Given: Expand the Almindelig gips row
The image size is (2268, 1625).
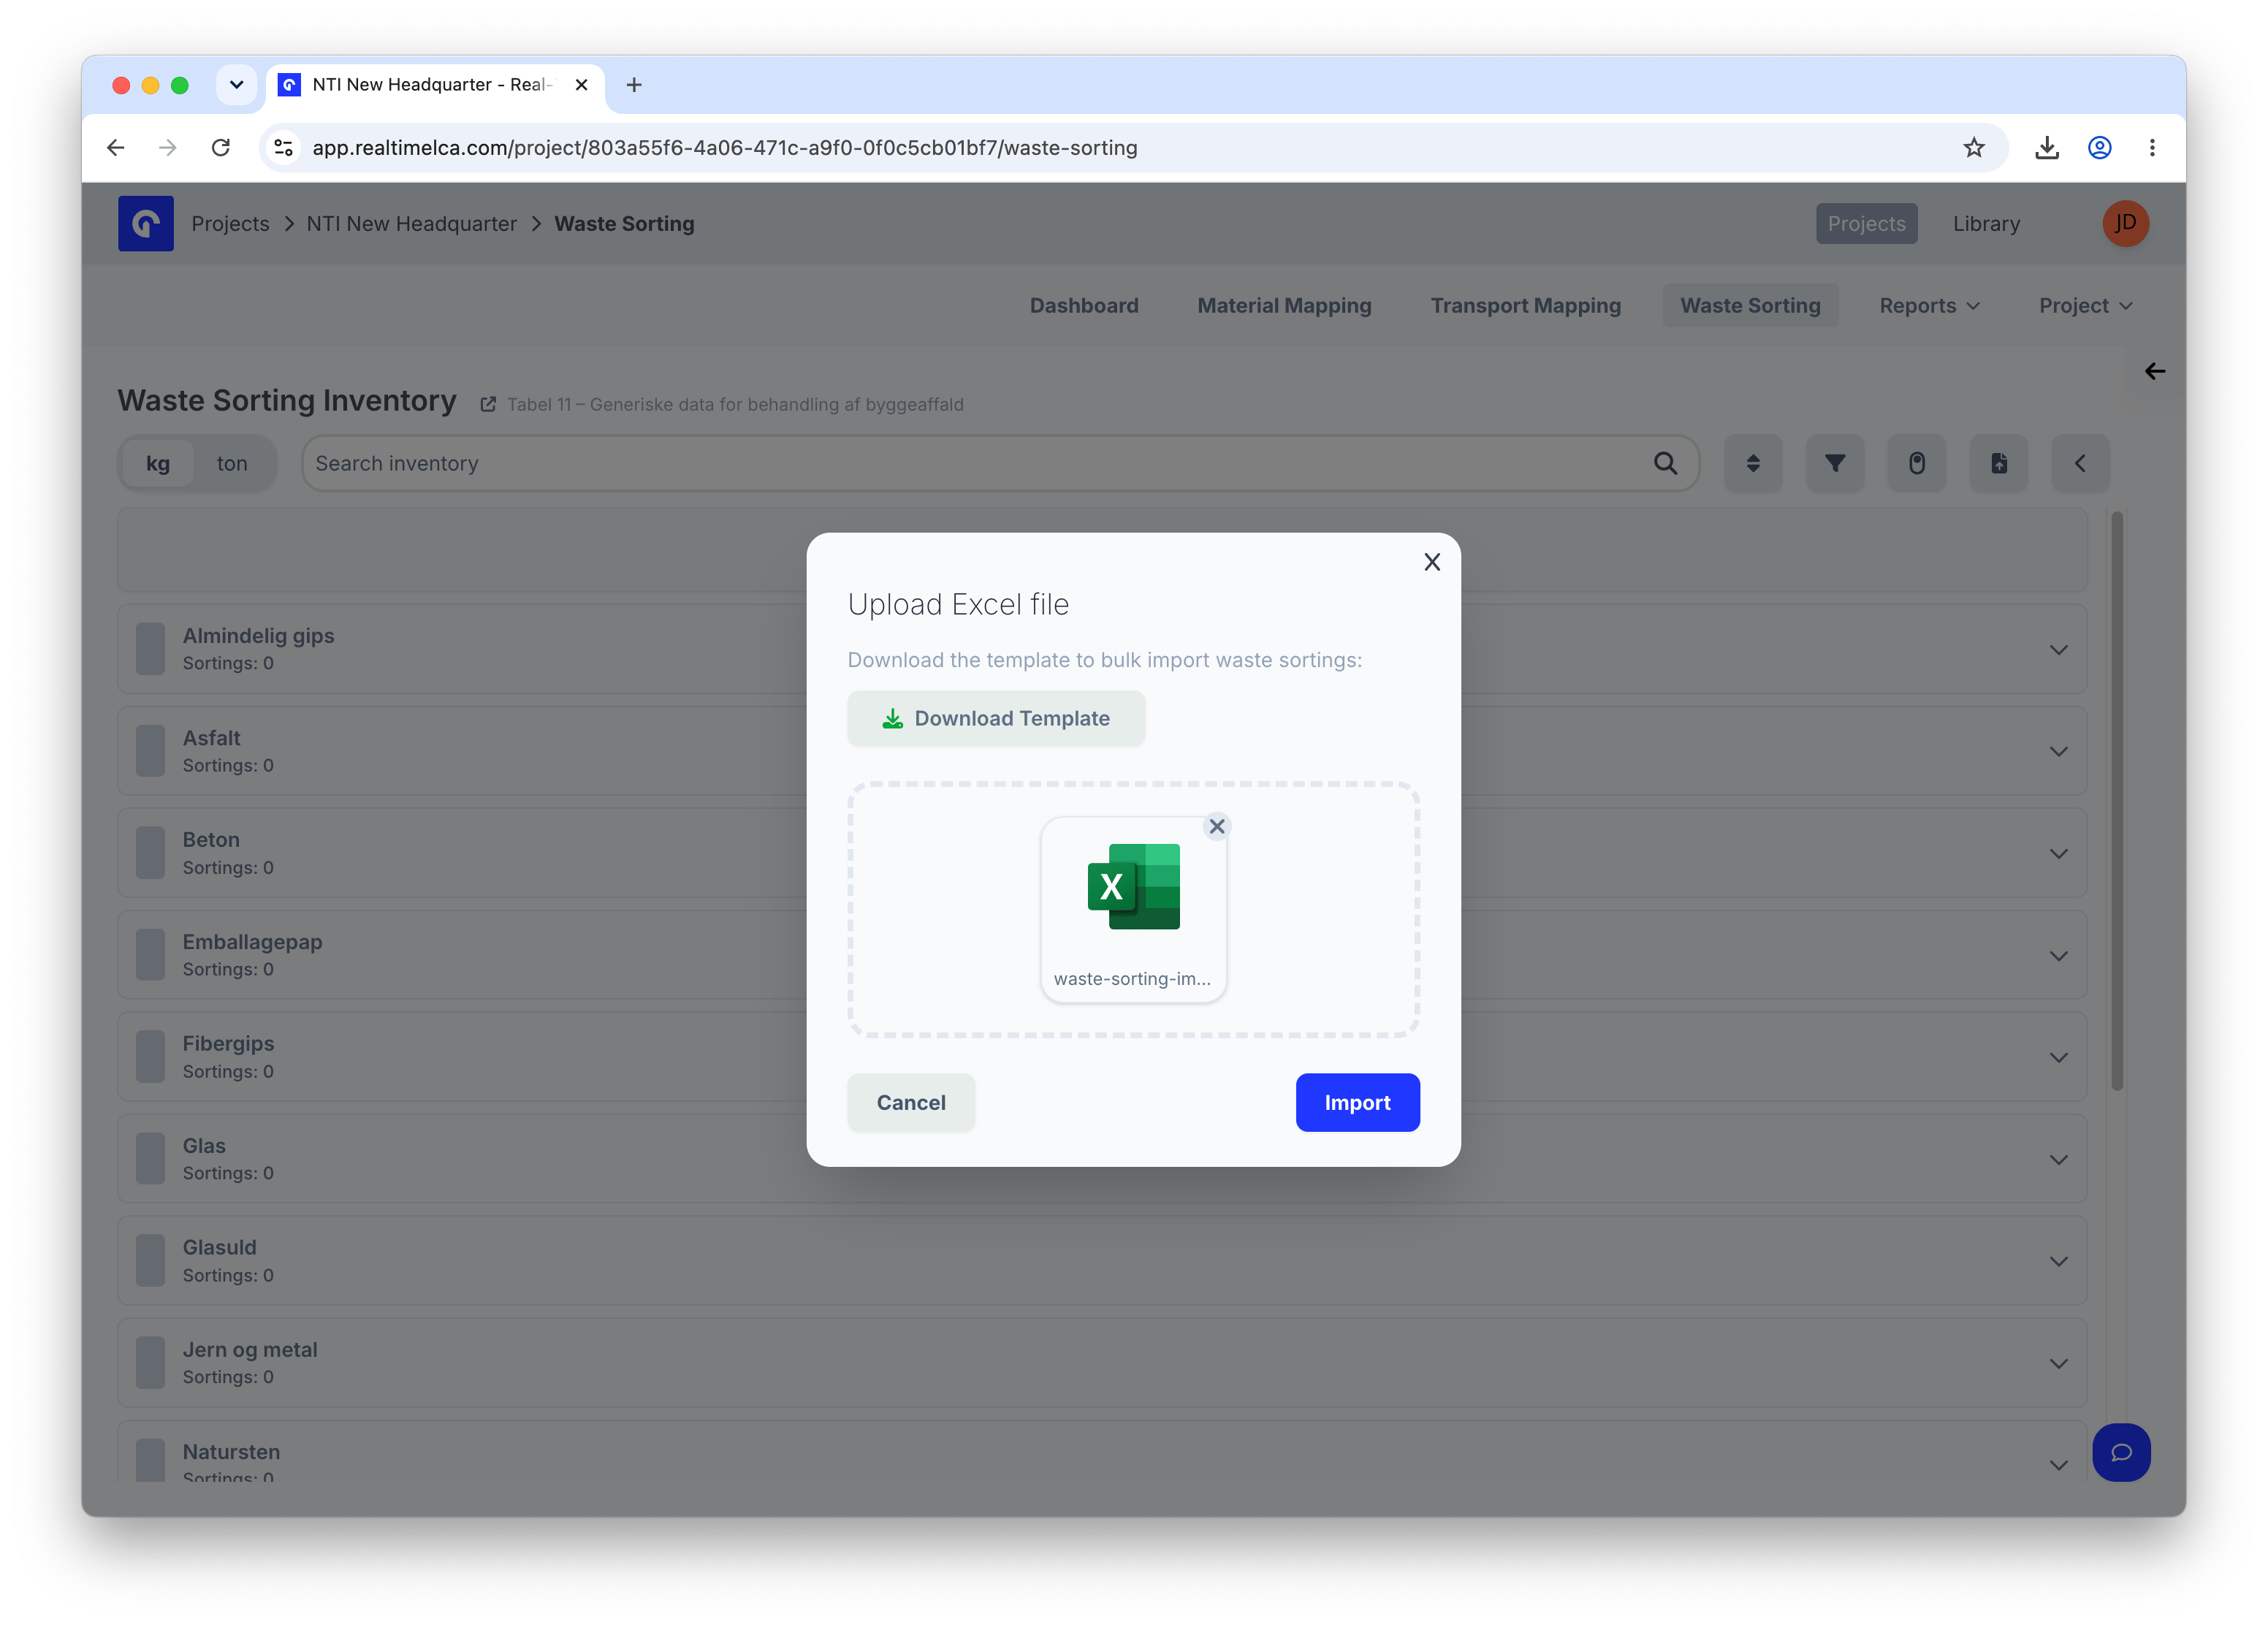Looking at the screenshot, I should pos(2058,649).
